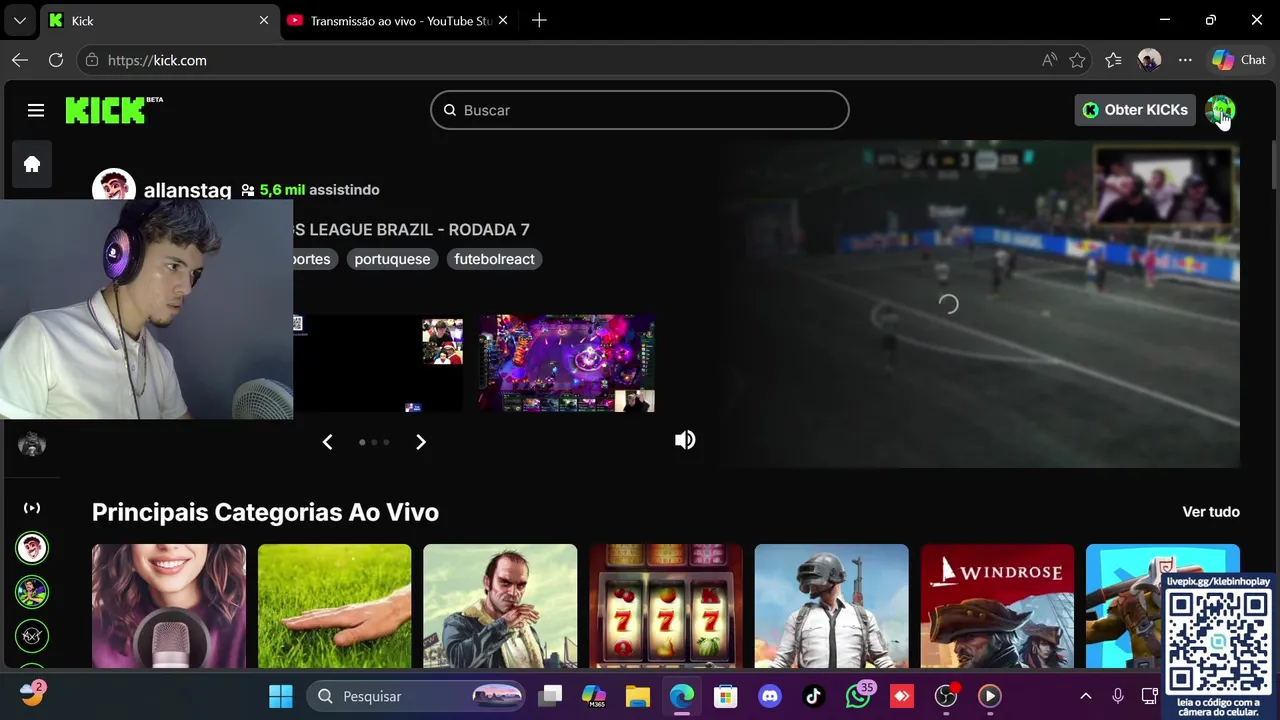Go back in browser
The image size is (1280, 720).
20,60
